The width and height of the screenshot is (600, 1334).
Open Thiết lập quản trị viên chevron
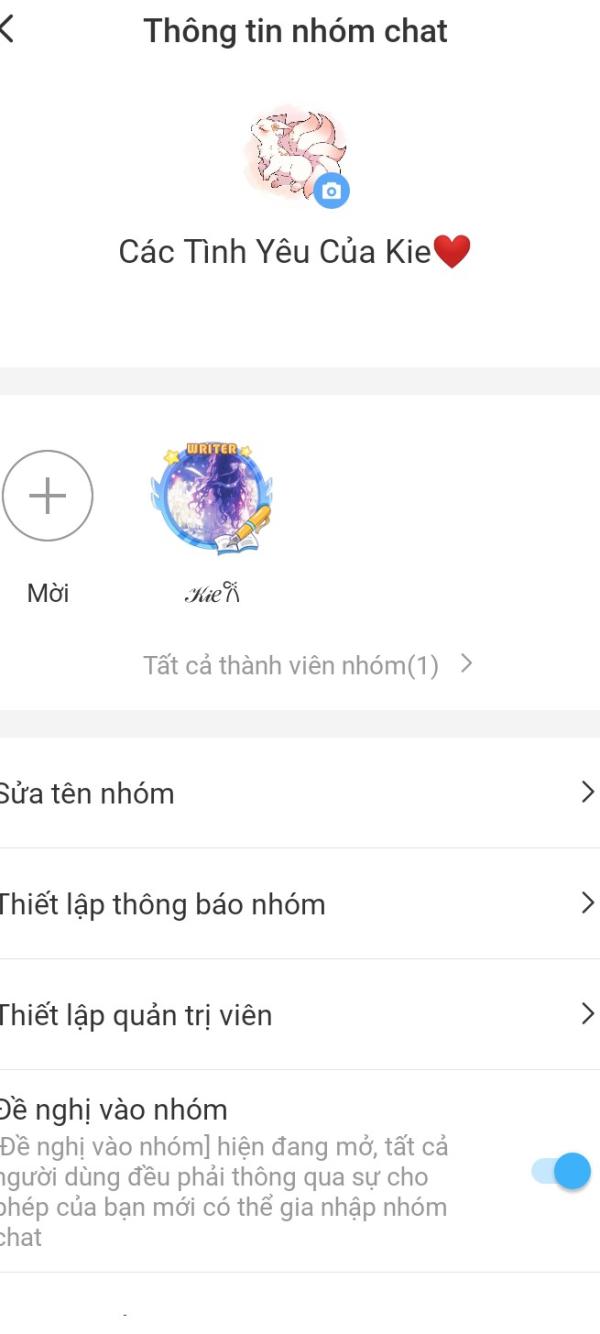(x=587, y=1014)
